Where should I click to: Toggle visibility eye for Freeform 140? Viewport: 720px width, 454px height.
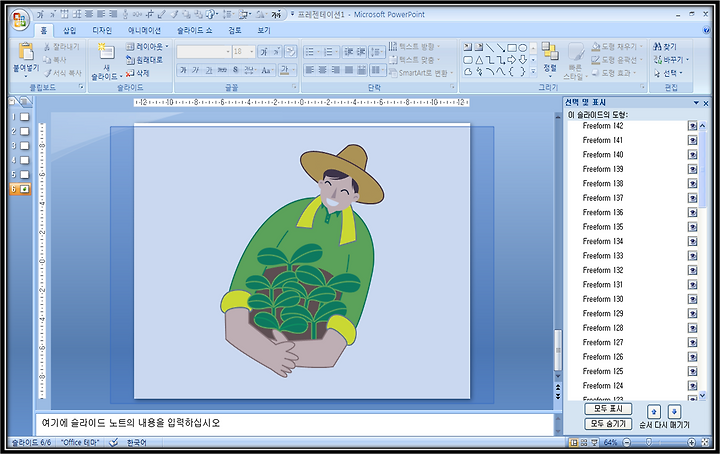pyautogui.click(x=692, y=155)
